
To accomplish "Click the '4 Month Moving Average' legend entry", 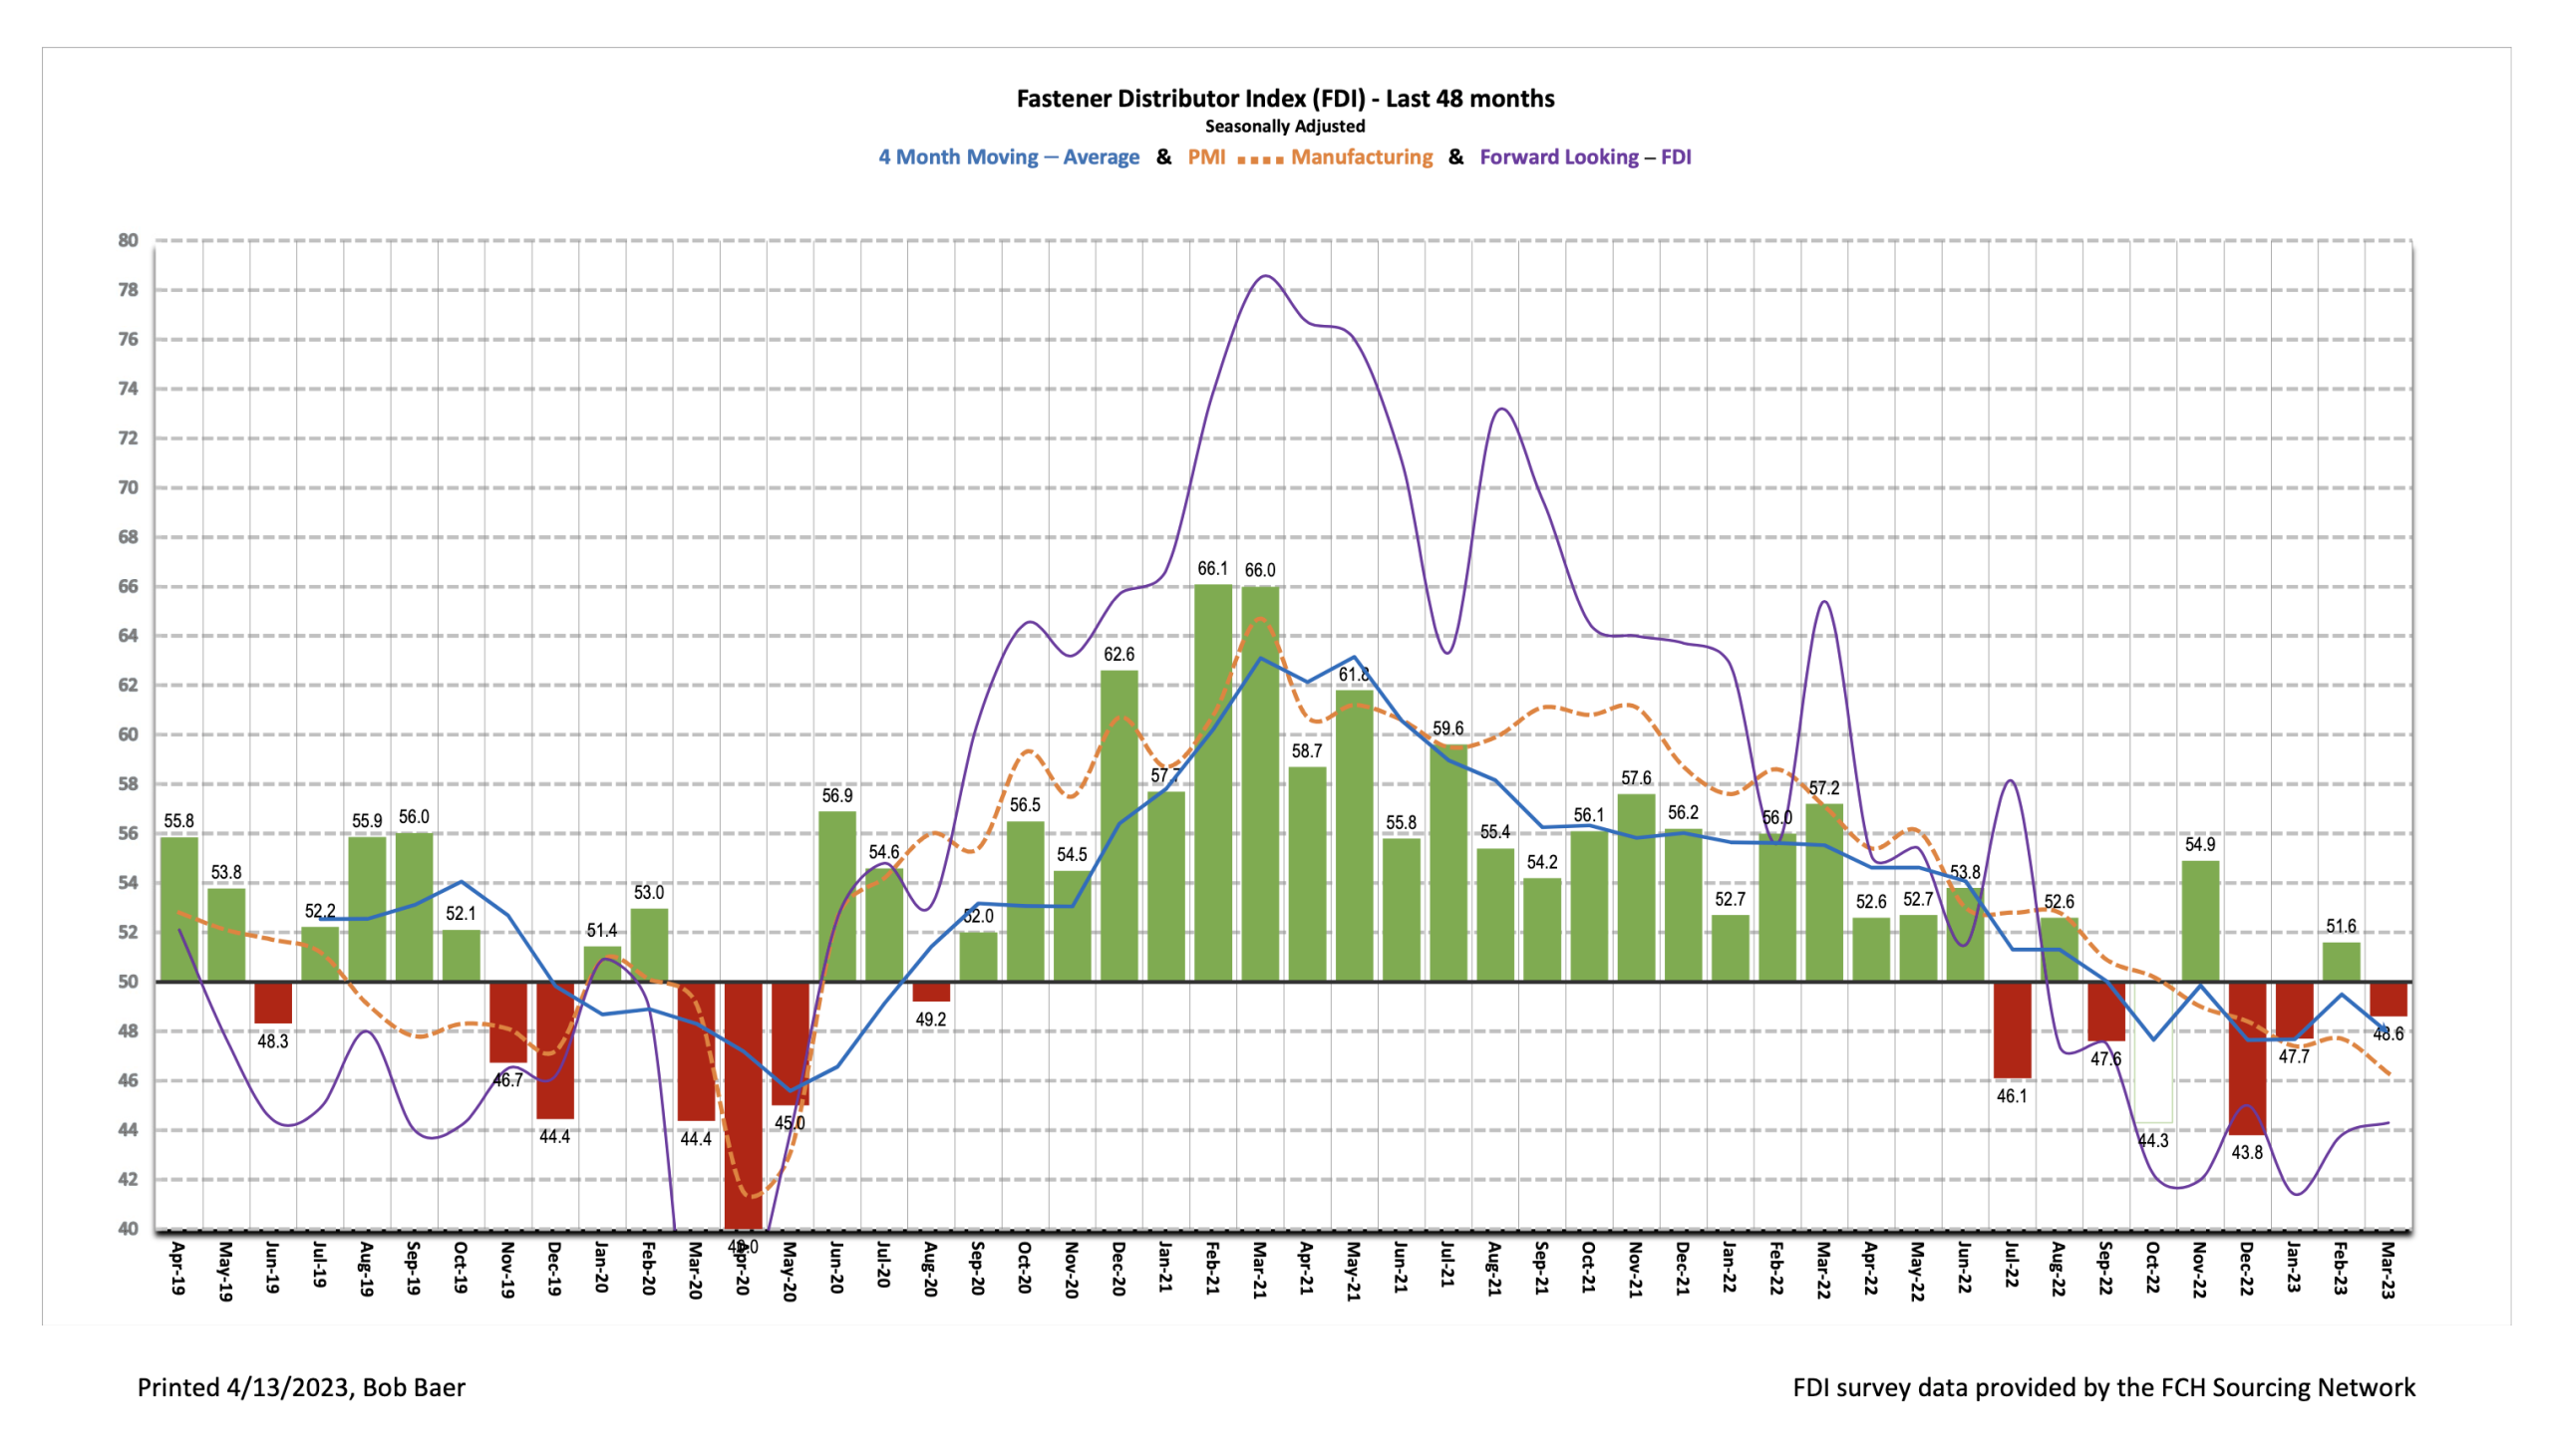I will pyautogui.click(x=1008, y=156).
